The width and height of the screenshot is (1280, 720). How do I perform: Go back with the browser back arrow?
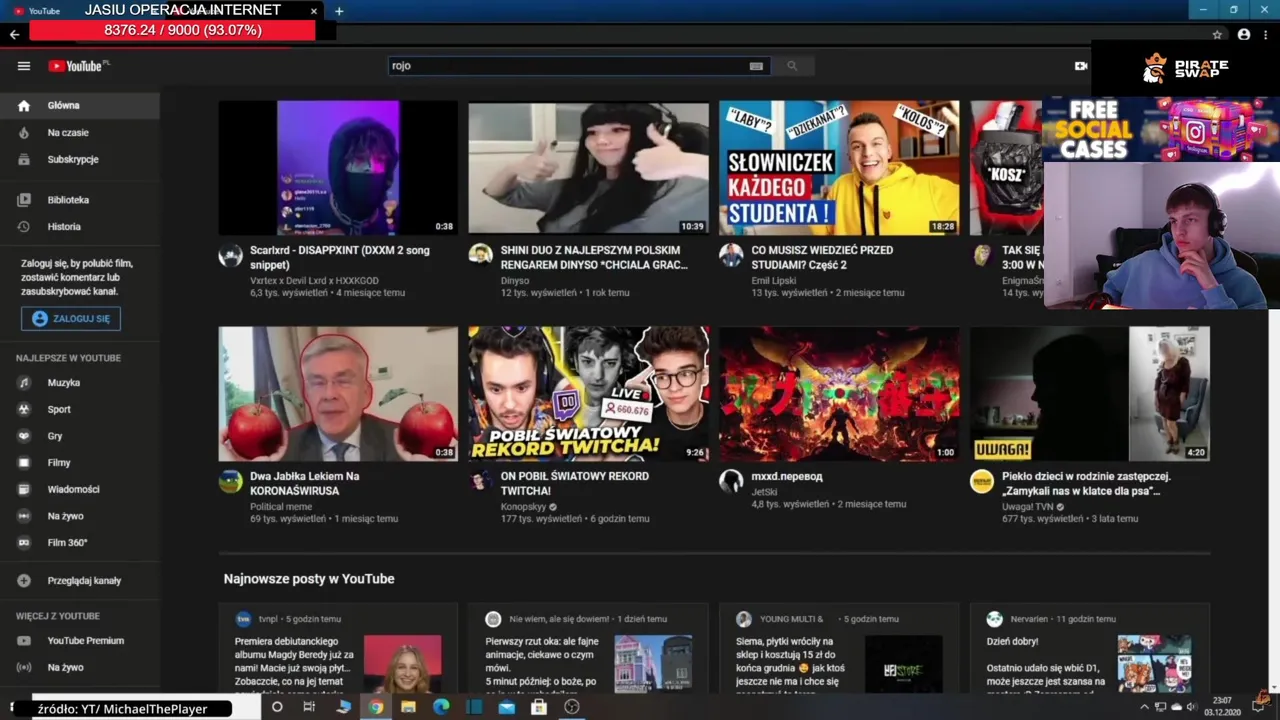tap(14, 34)
